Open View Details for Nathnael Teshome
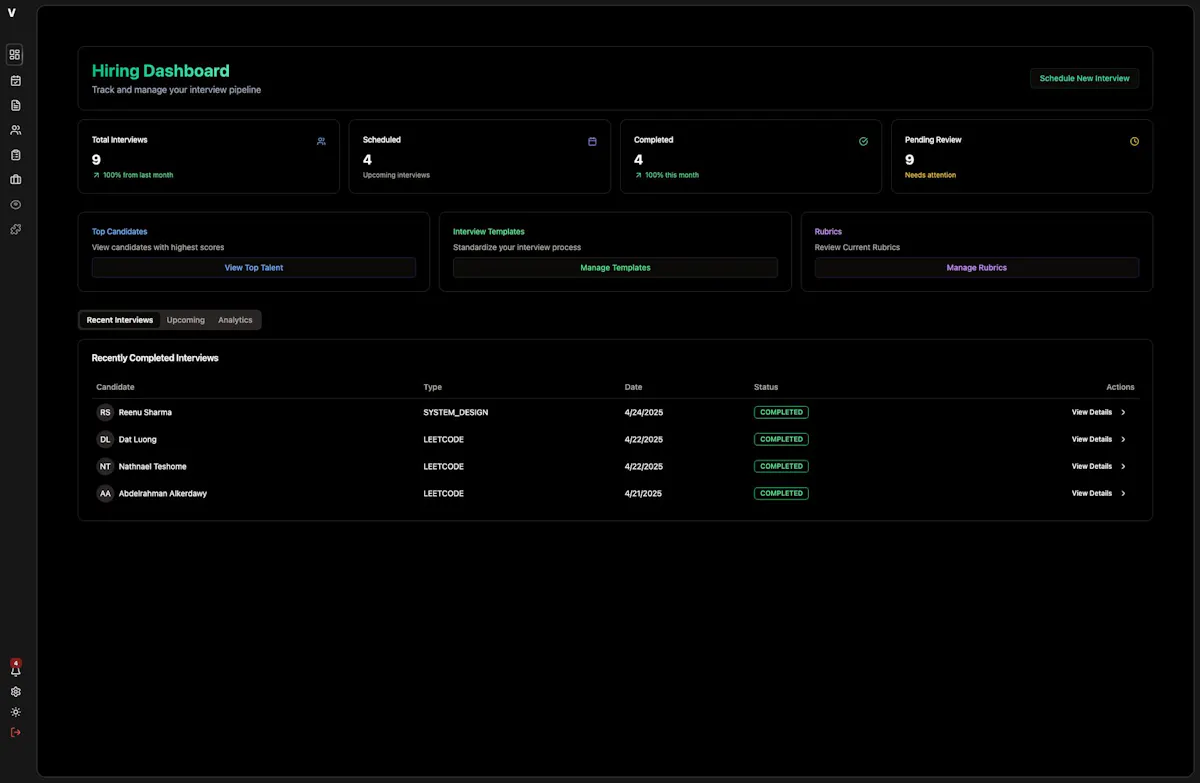Viewport: 1200px width, 783px height. pyautogui.click(x=1092, y=466)
